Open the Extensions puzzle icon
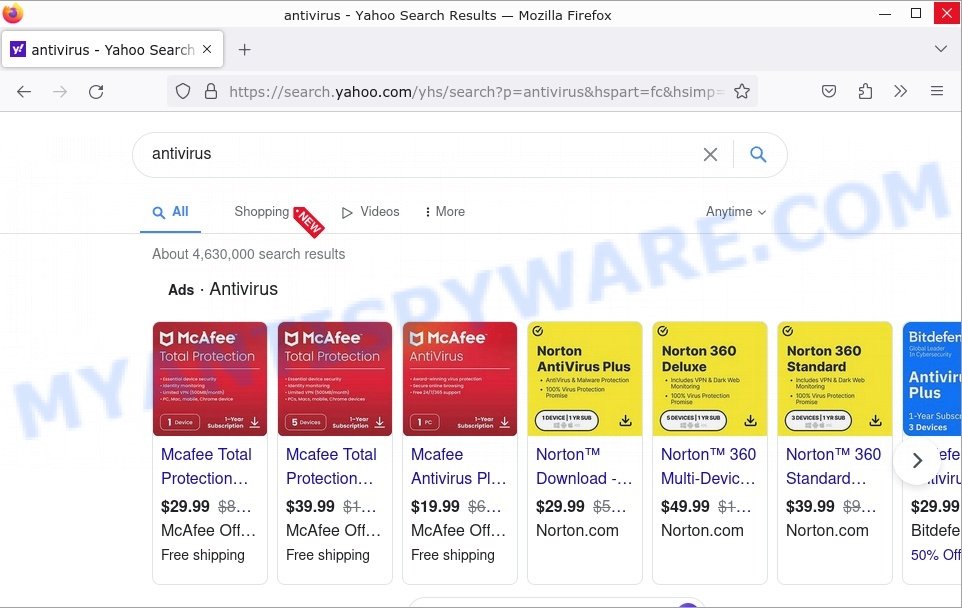This screenshot has height=608, width=962. tap(865, 92)
